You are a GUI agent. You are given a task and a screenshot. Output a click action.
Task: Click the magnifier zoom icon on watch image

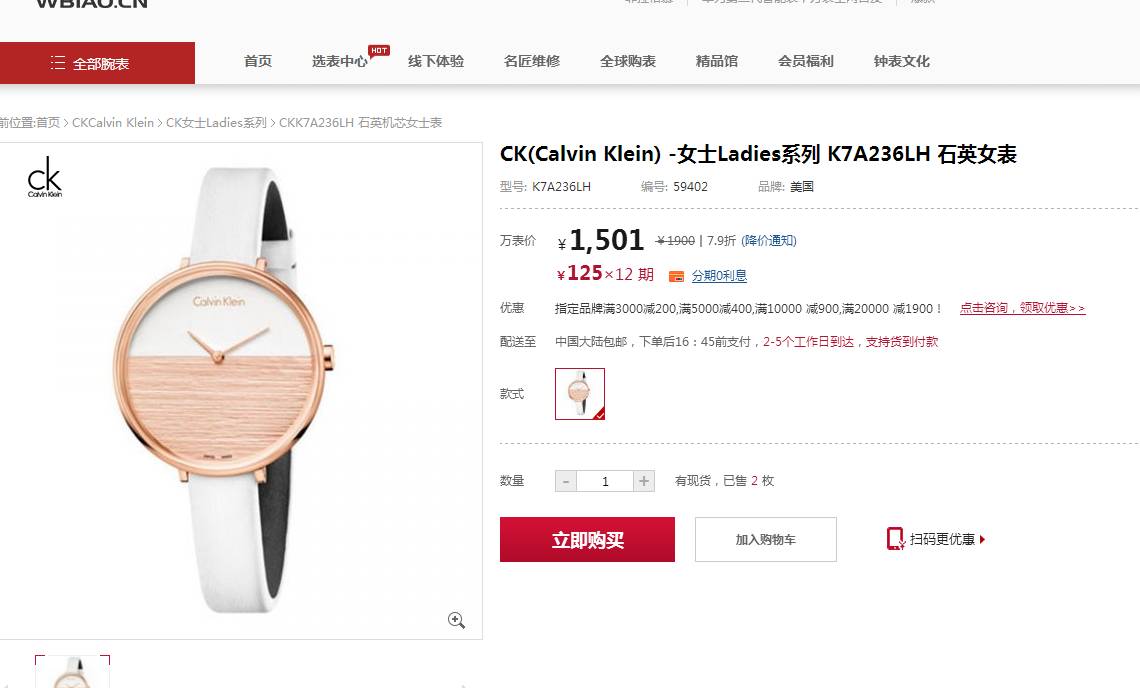click(x=456, y=620)
